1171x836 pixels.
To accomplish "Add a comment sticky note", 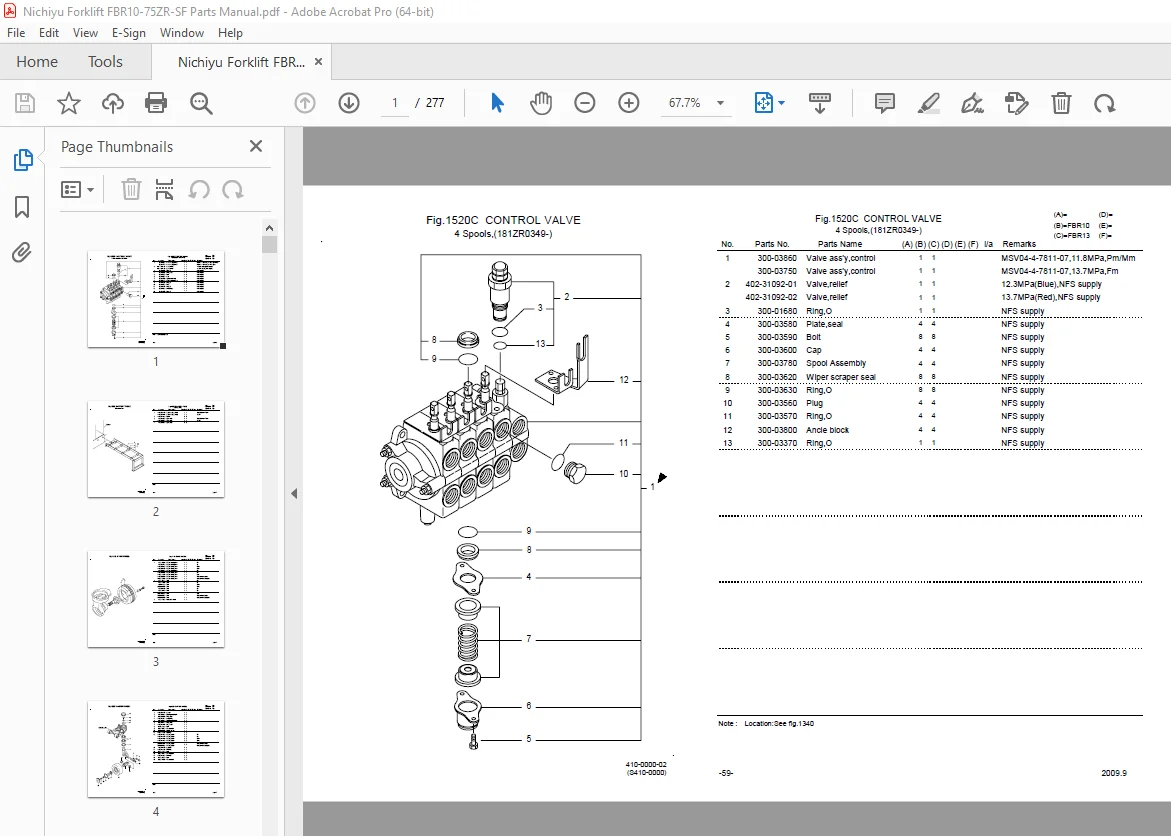I will tap(885, 103).
